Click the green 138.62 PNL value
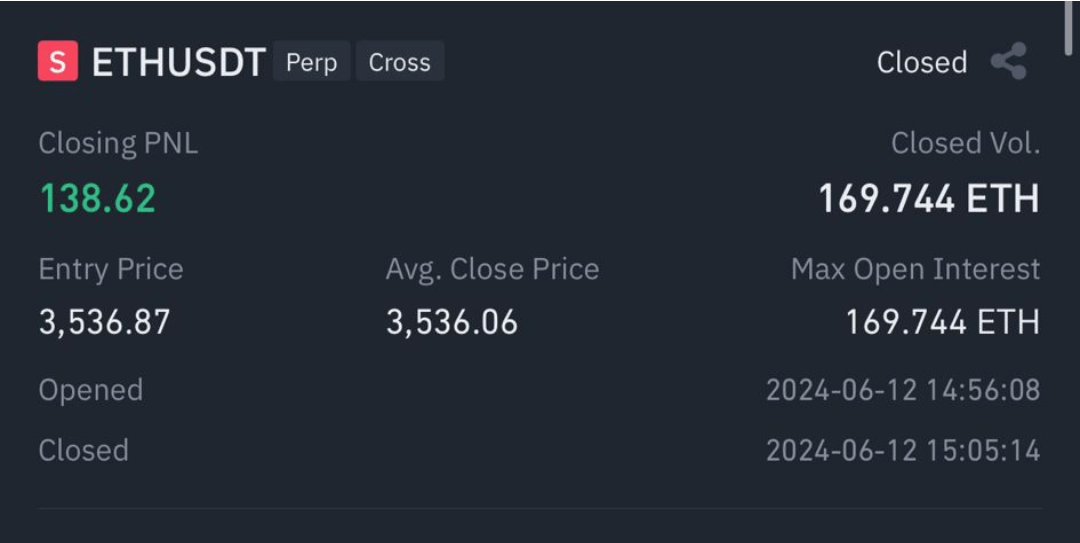 pyautogui.click(x=98, y=198)
